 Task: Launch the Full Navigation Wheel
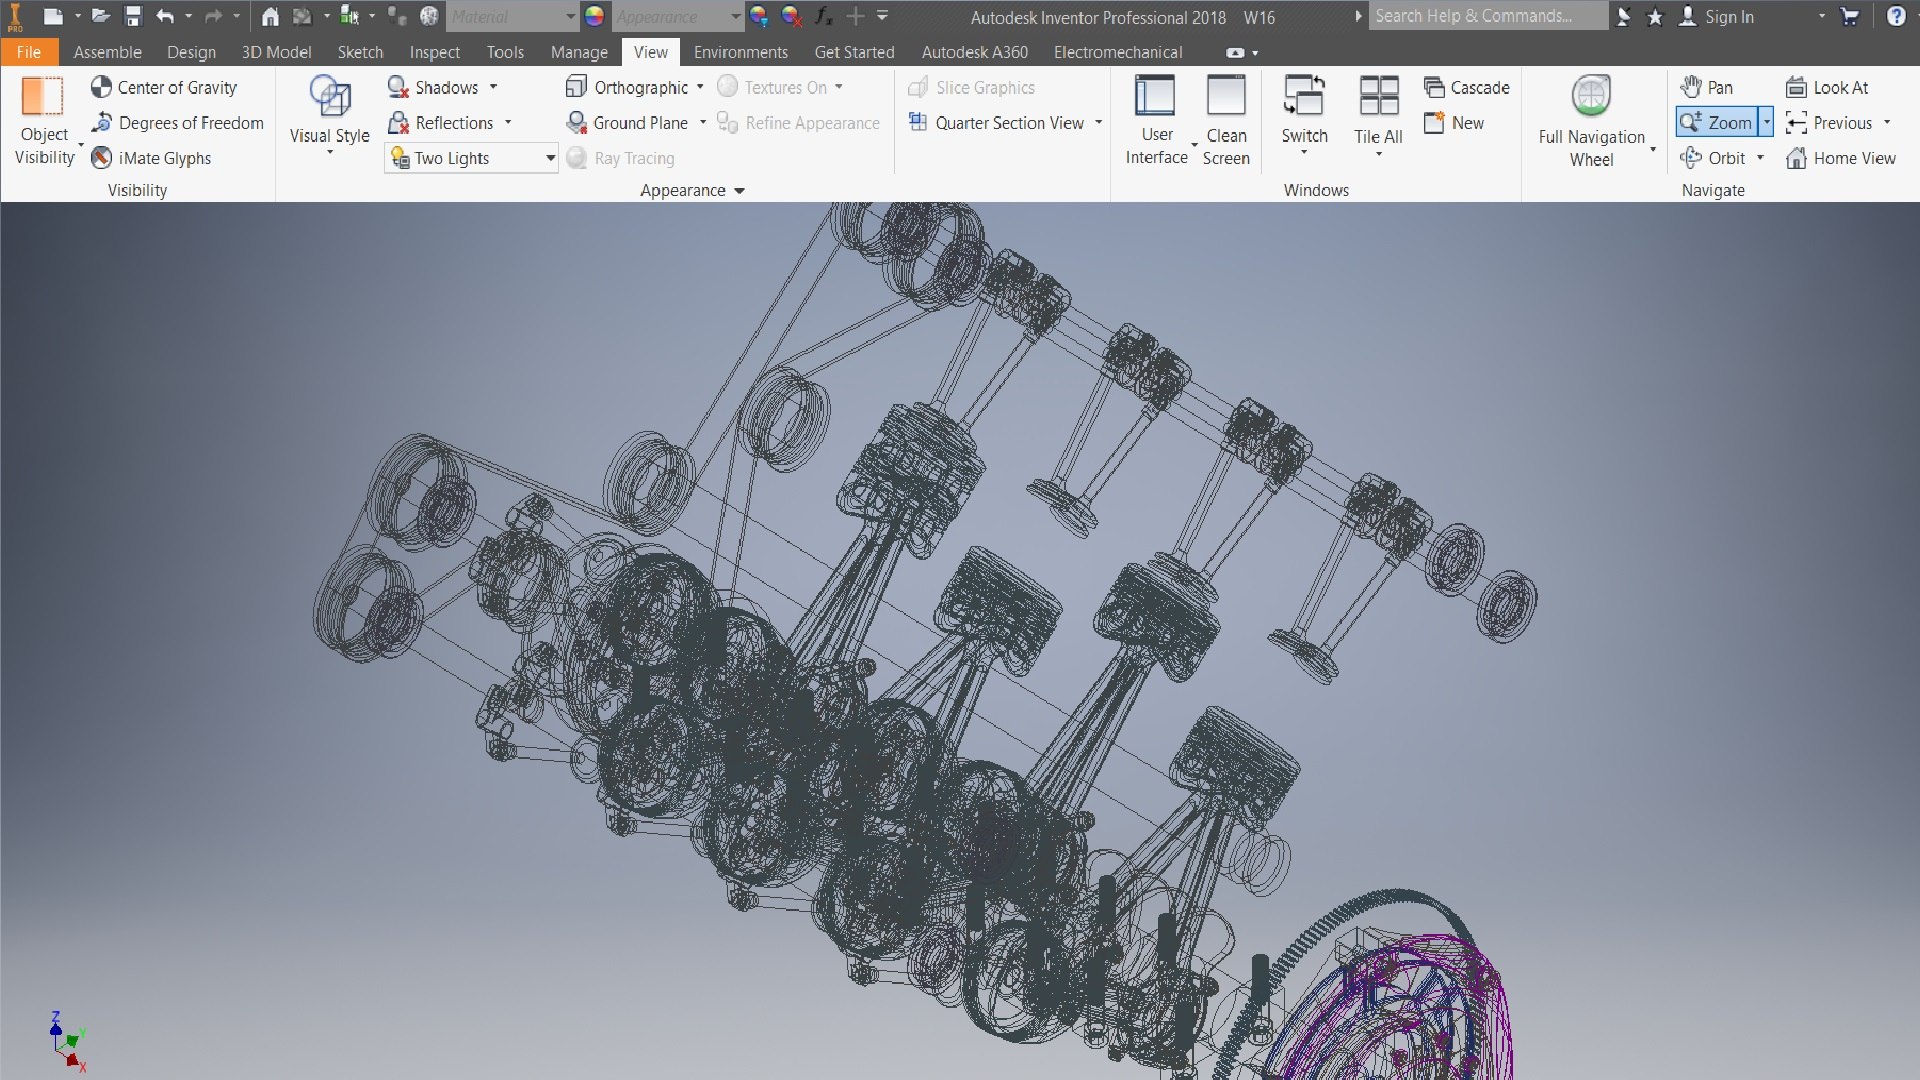(1591, 120)
